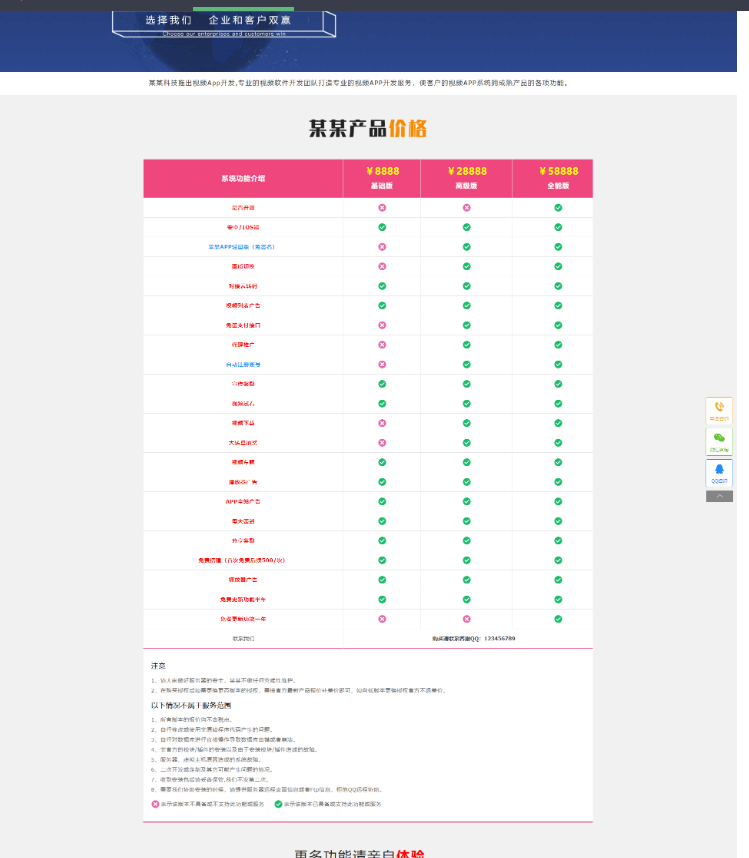Open the green WeChat contact widget
This screenshot has height=858, width=749.
(719, 441)
